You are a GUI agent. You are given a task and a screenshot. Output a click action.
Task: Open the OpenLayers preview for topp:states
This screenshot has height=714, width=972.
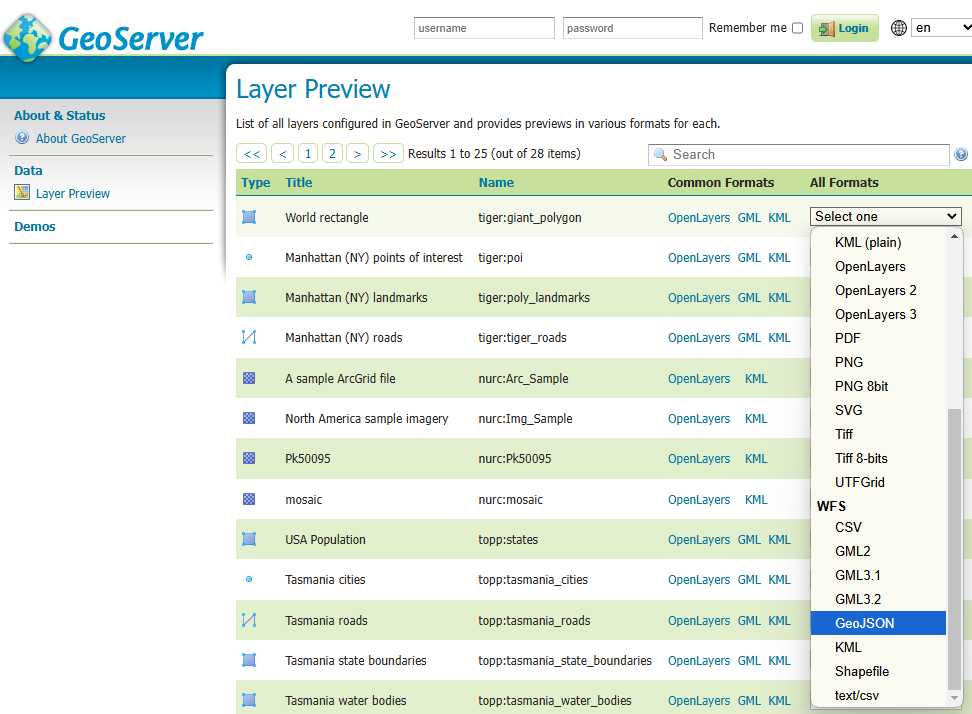[699, 539]
